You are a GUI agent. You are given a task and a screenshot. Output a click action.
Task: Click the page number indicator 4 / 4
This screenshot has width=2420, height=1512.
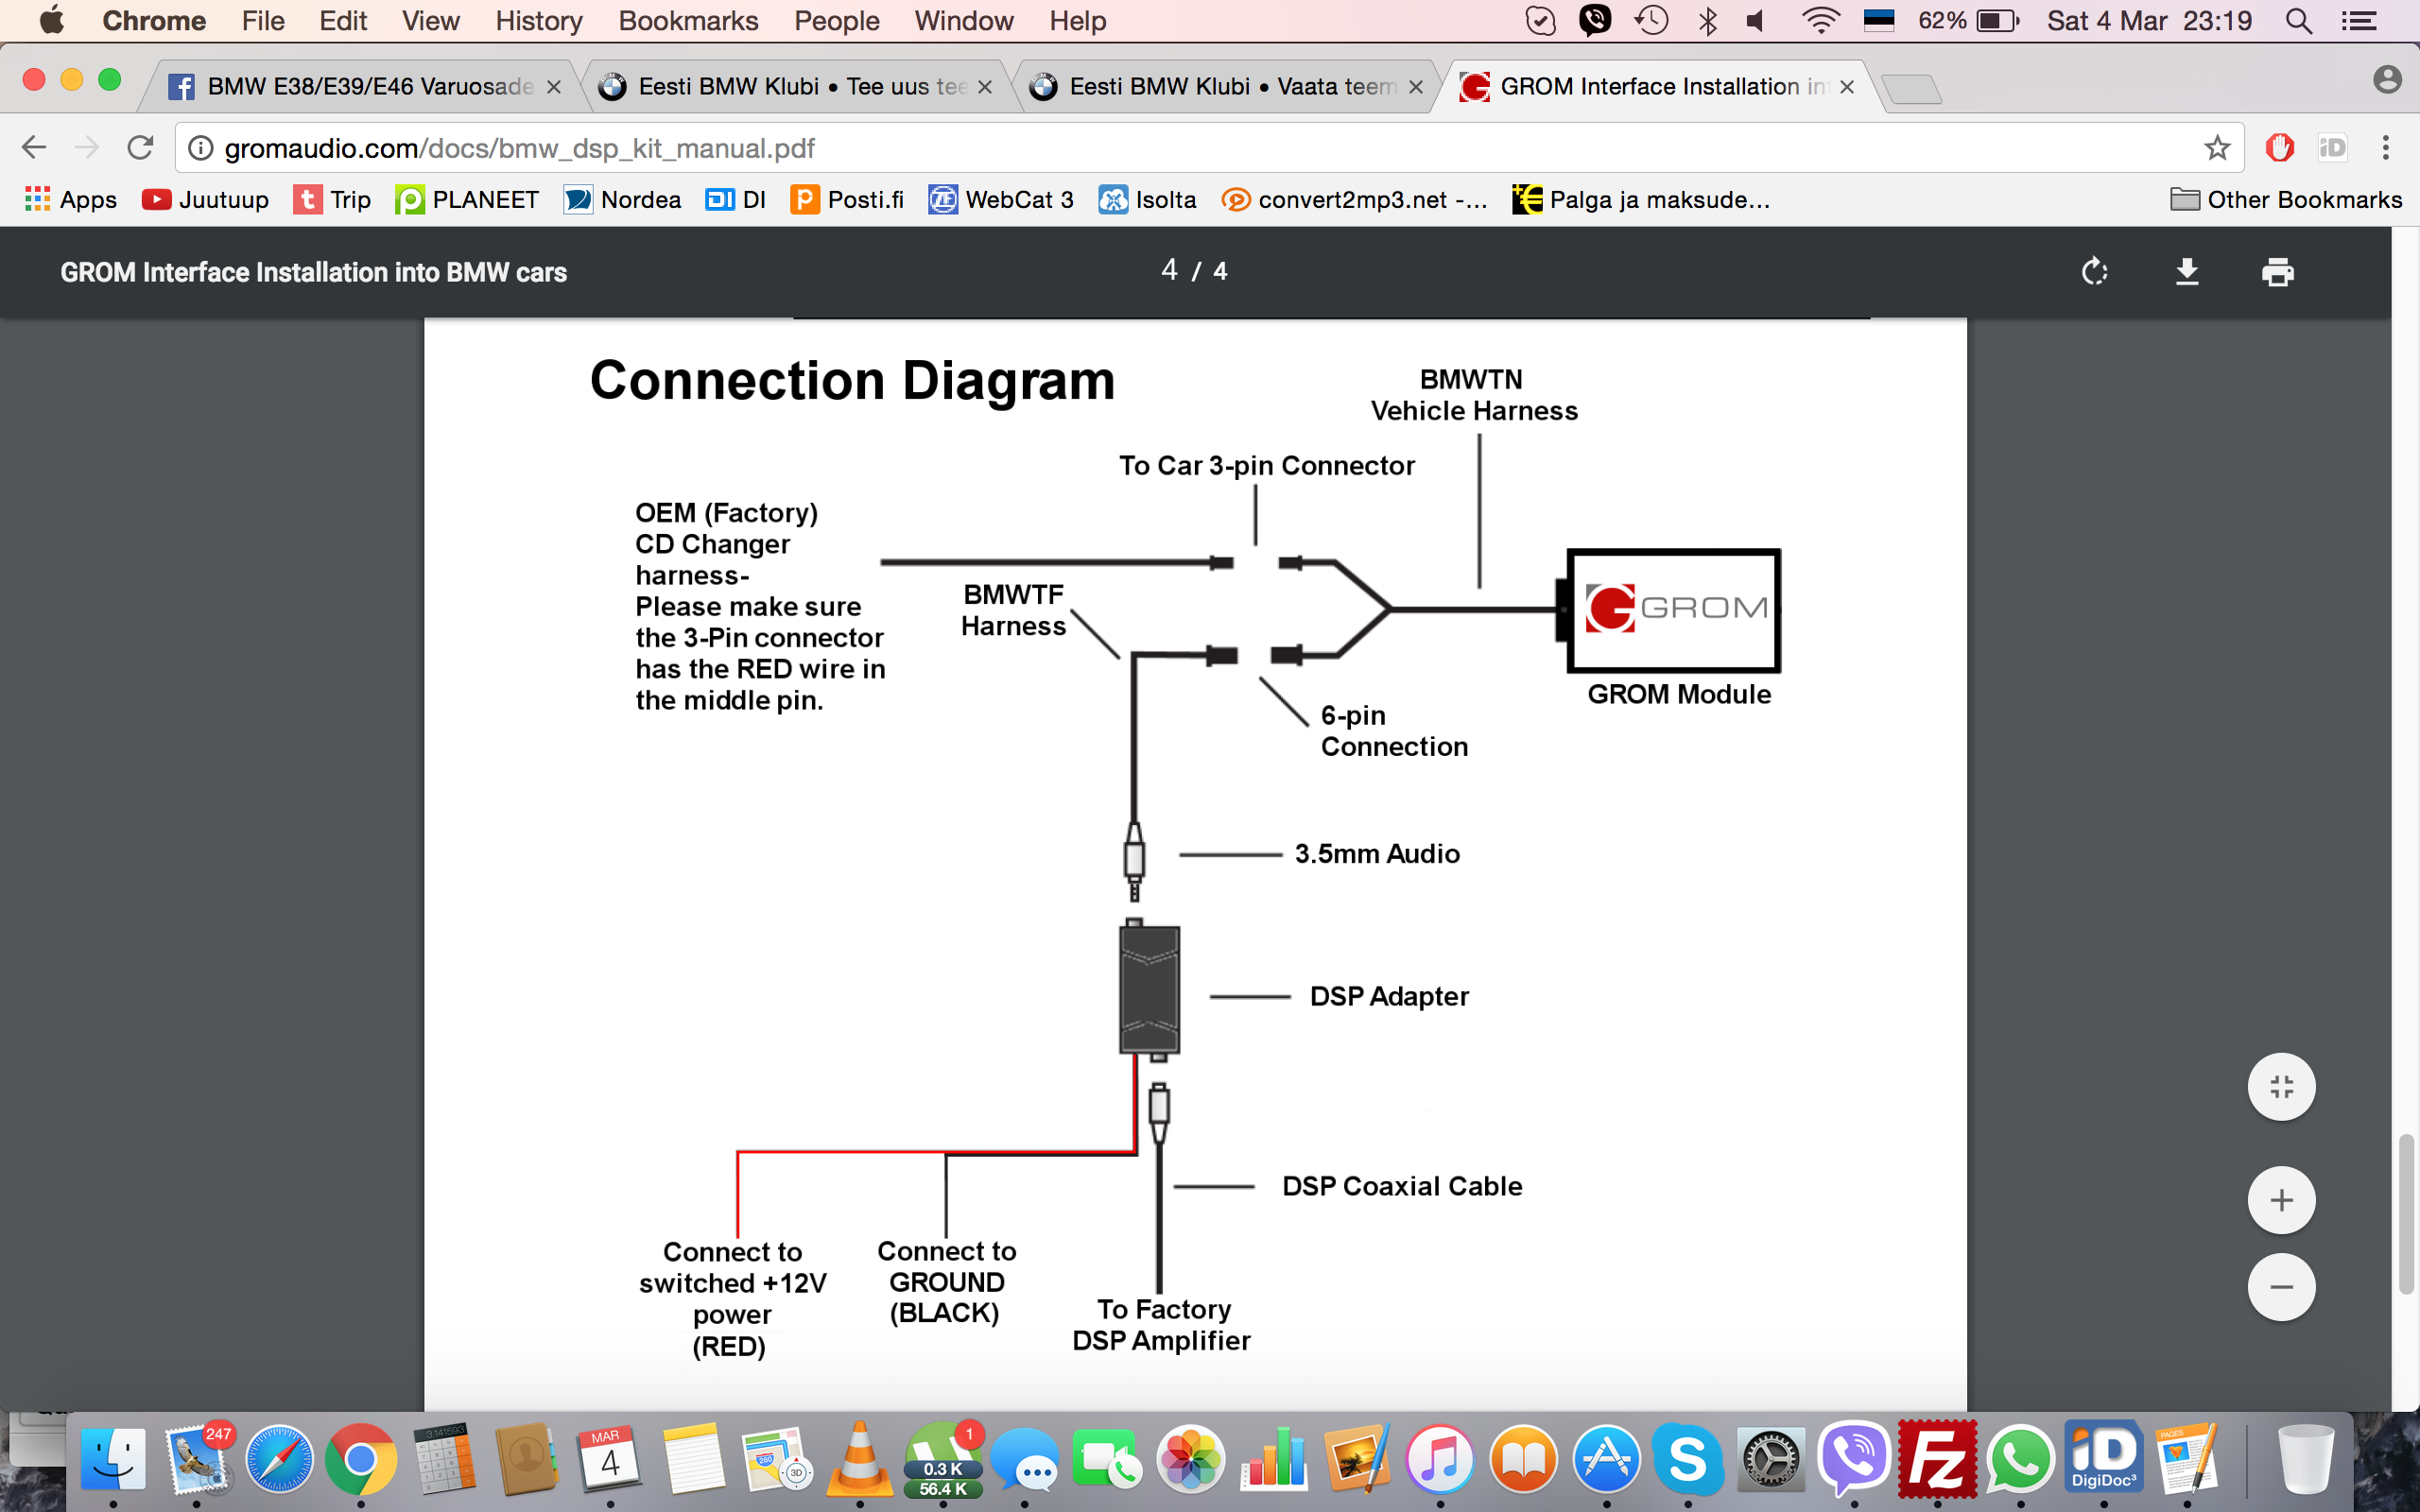(1194, 271)
